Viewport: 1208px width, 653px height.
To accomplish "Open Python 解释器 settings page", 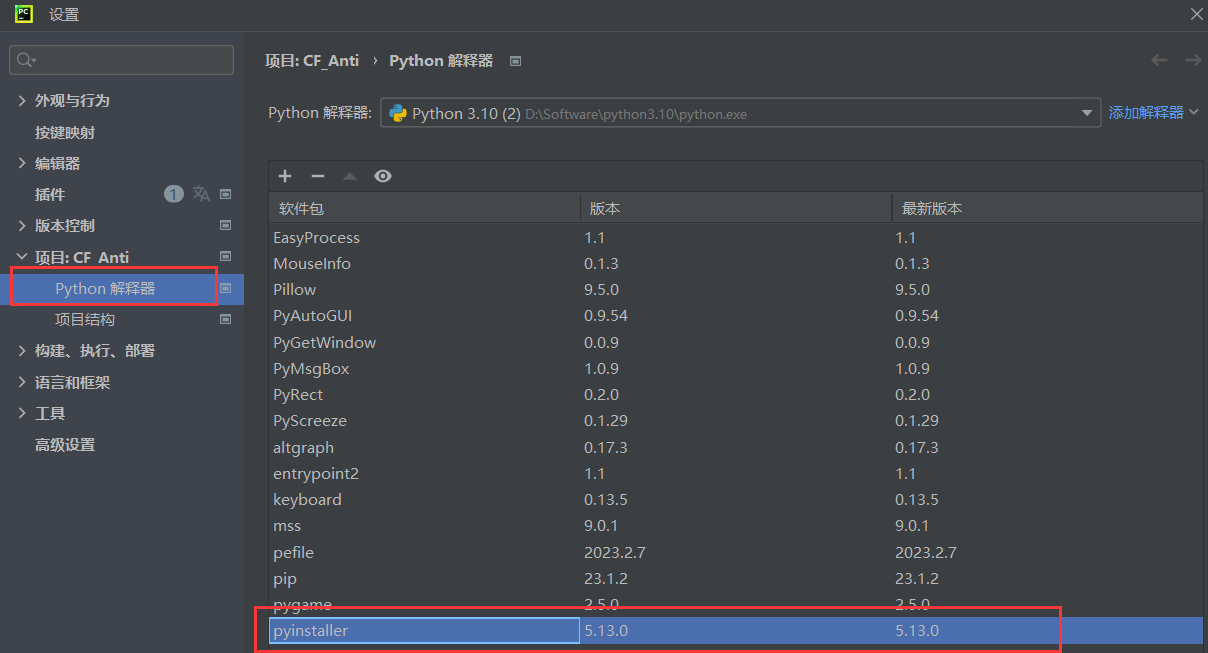I will 105,289.
